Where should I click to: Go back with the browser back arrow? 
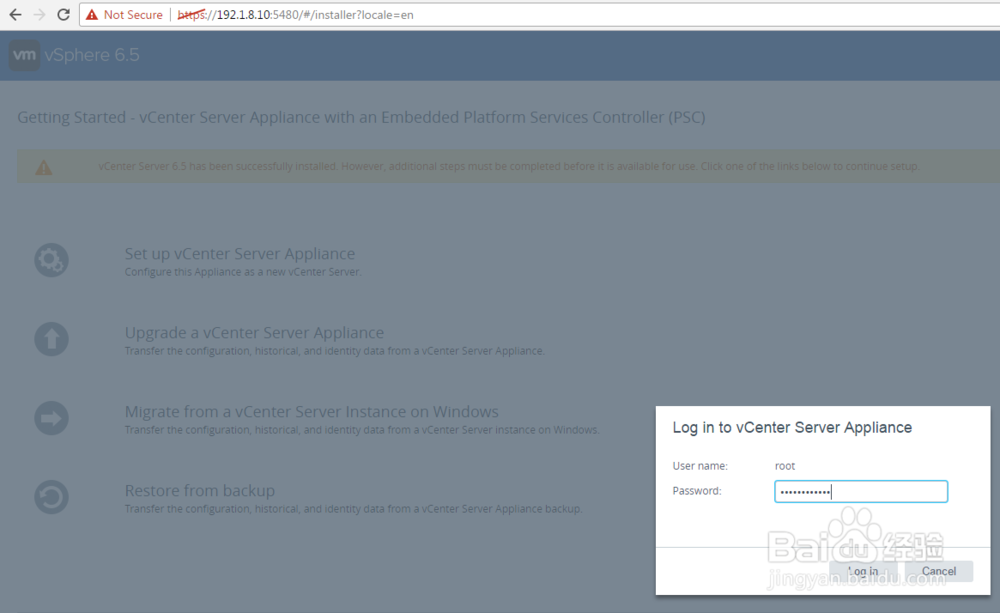tap(15, 15)
